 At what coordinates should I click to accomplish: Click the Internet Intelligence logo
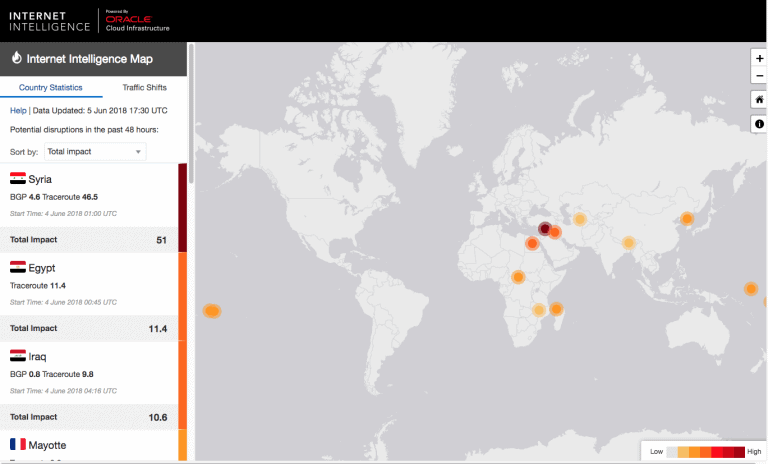pos(49,22)
